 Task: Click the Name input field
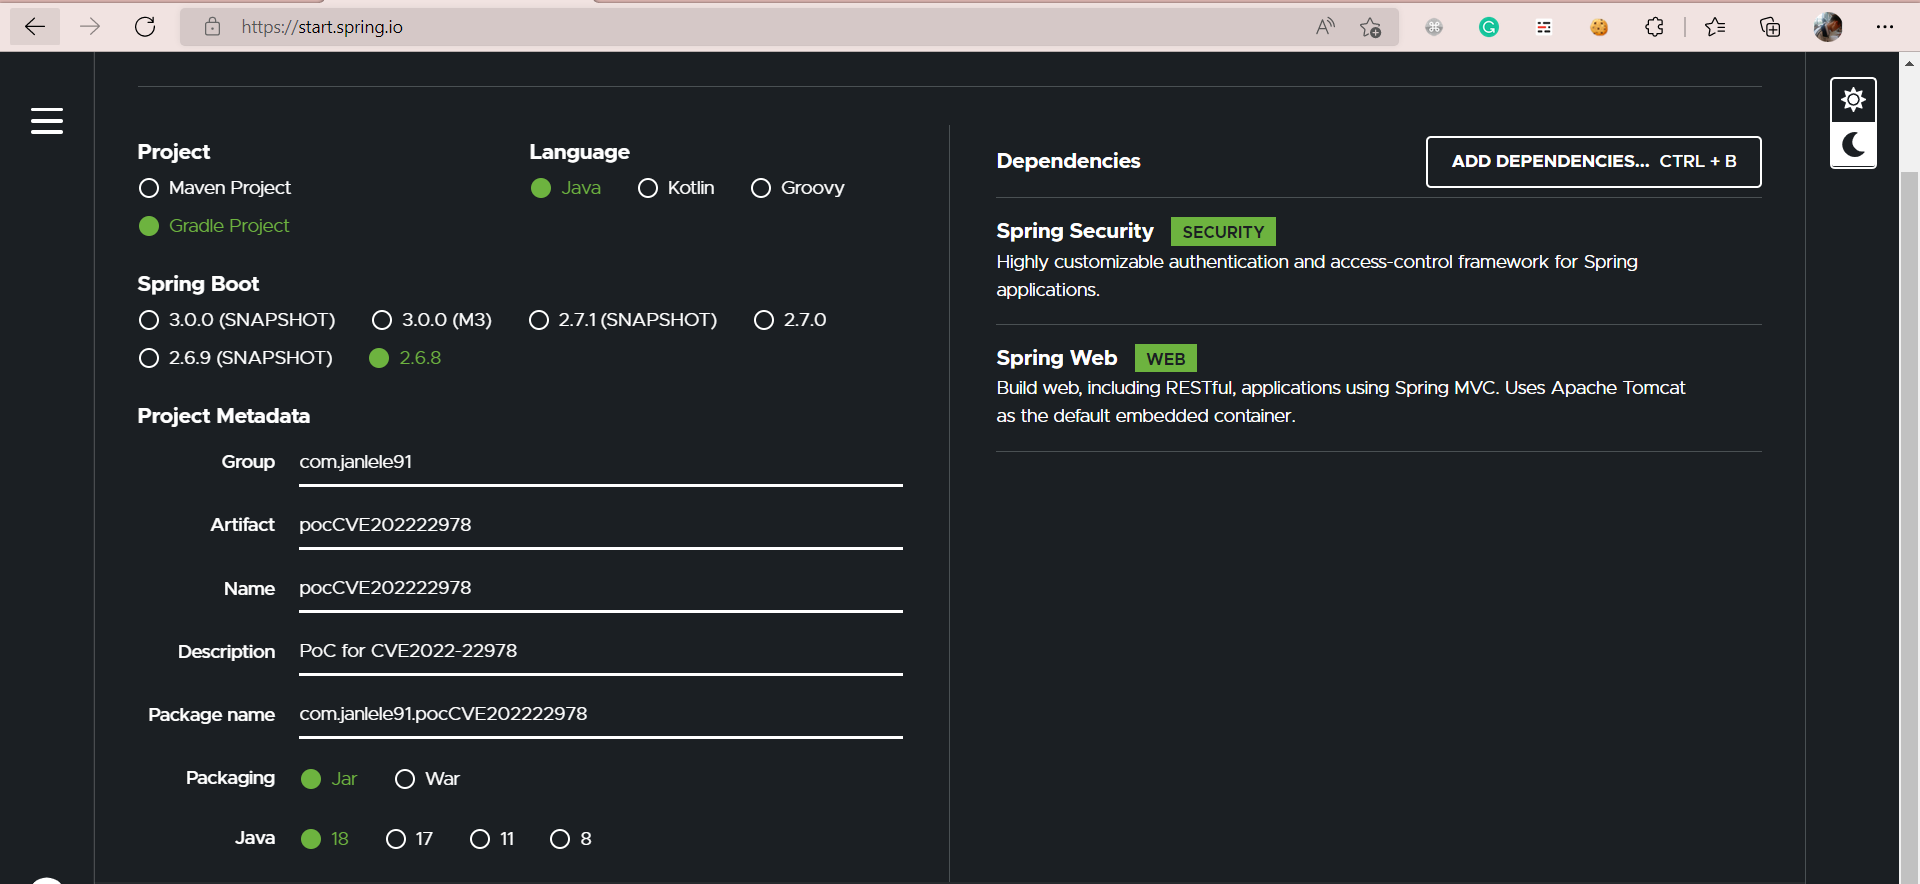600,588
